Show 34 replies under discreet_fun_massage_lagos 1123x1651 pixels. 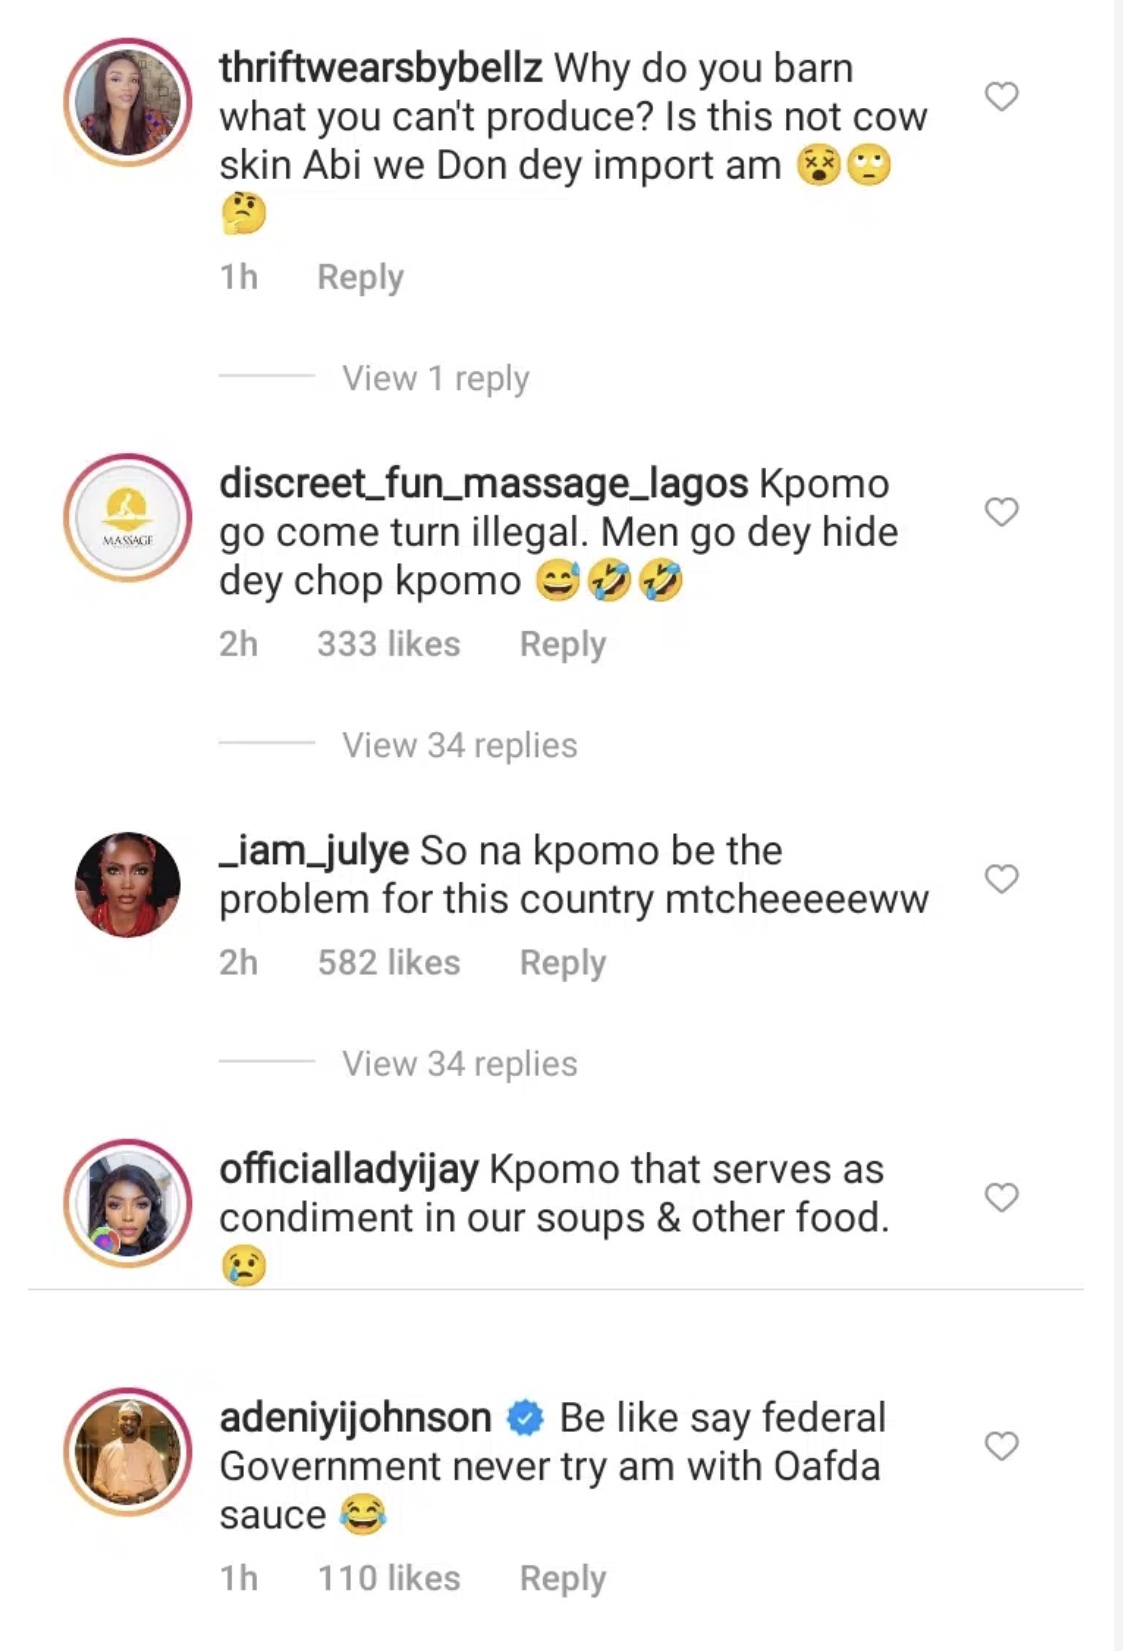(x=458, y=744)
